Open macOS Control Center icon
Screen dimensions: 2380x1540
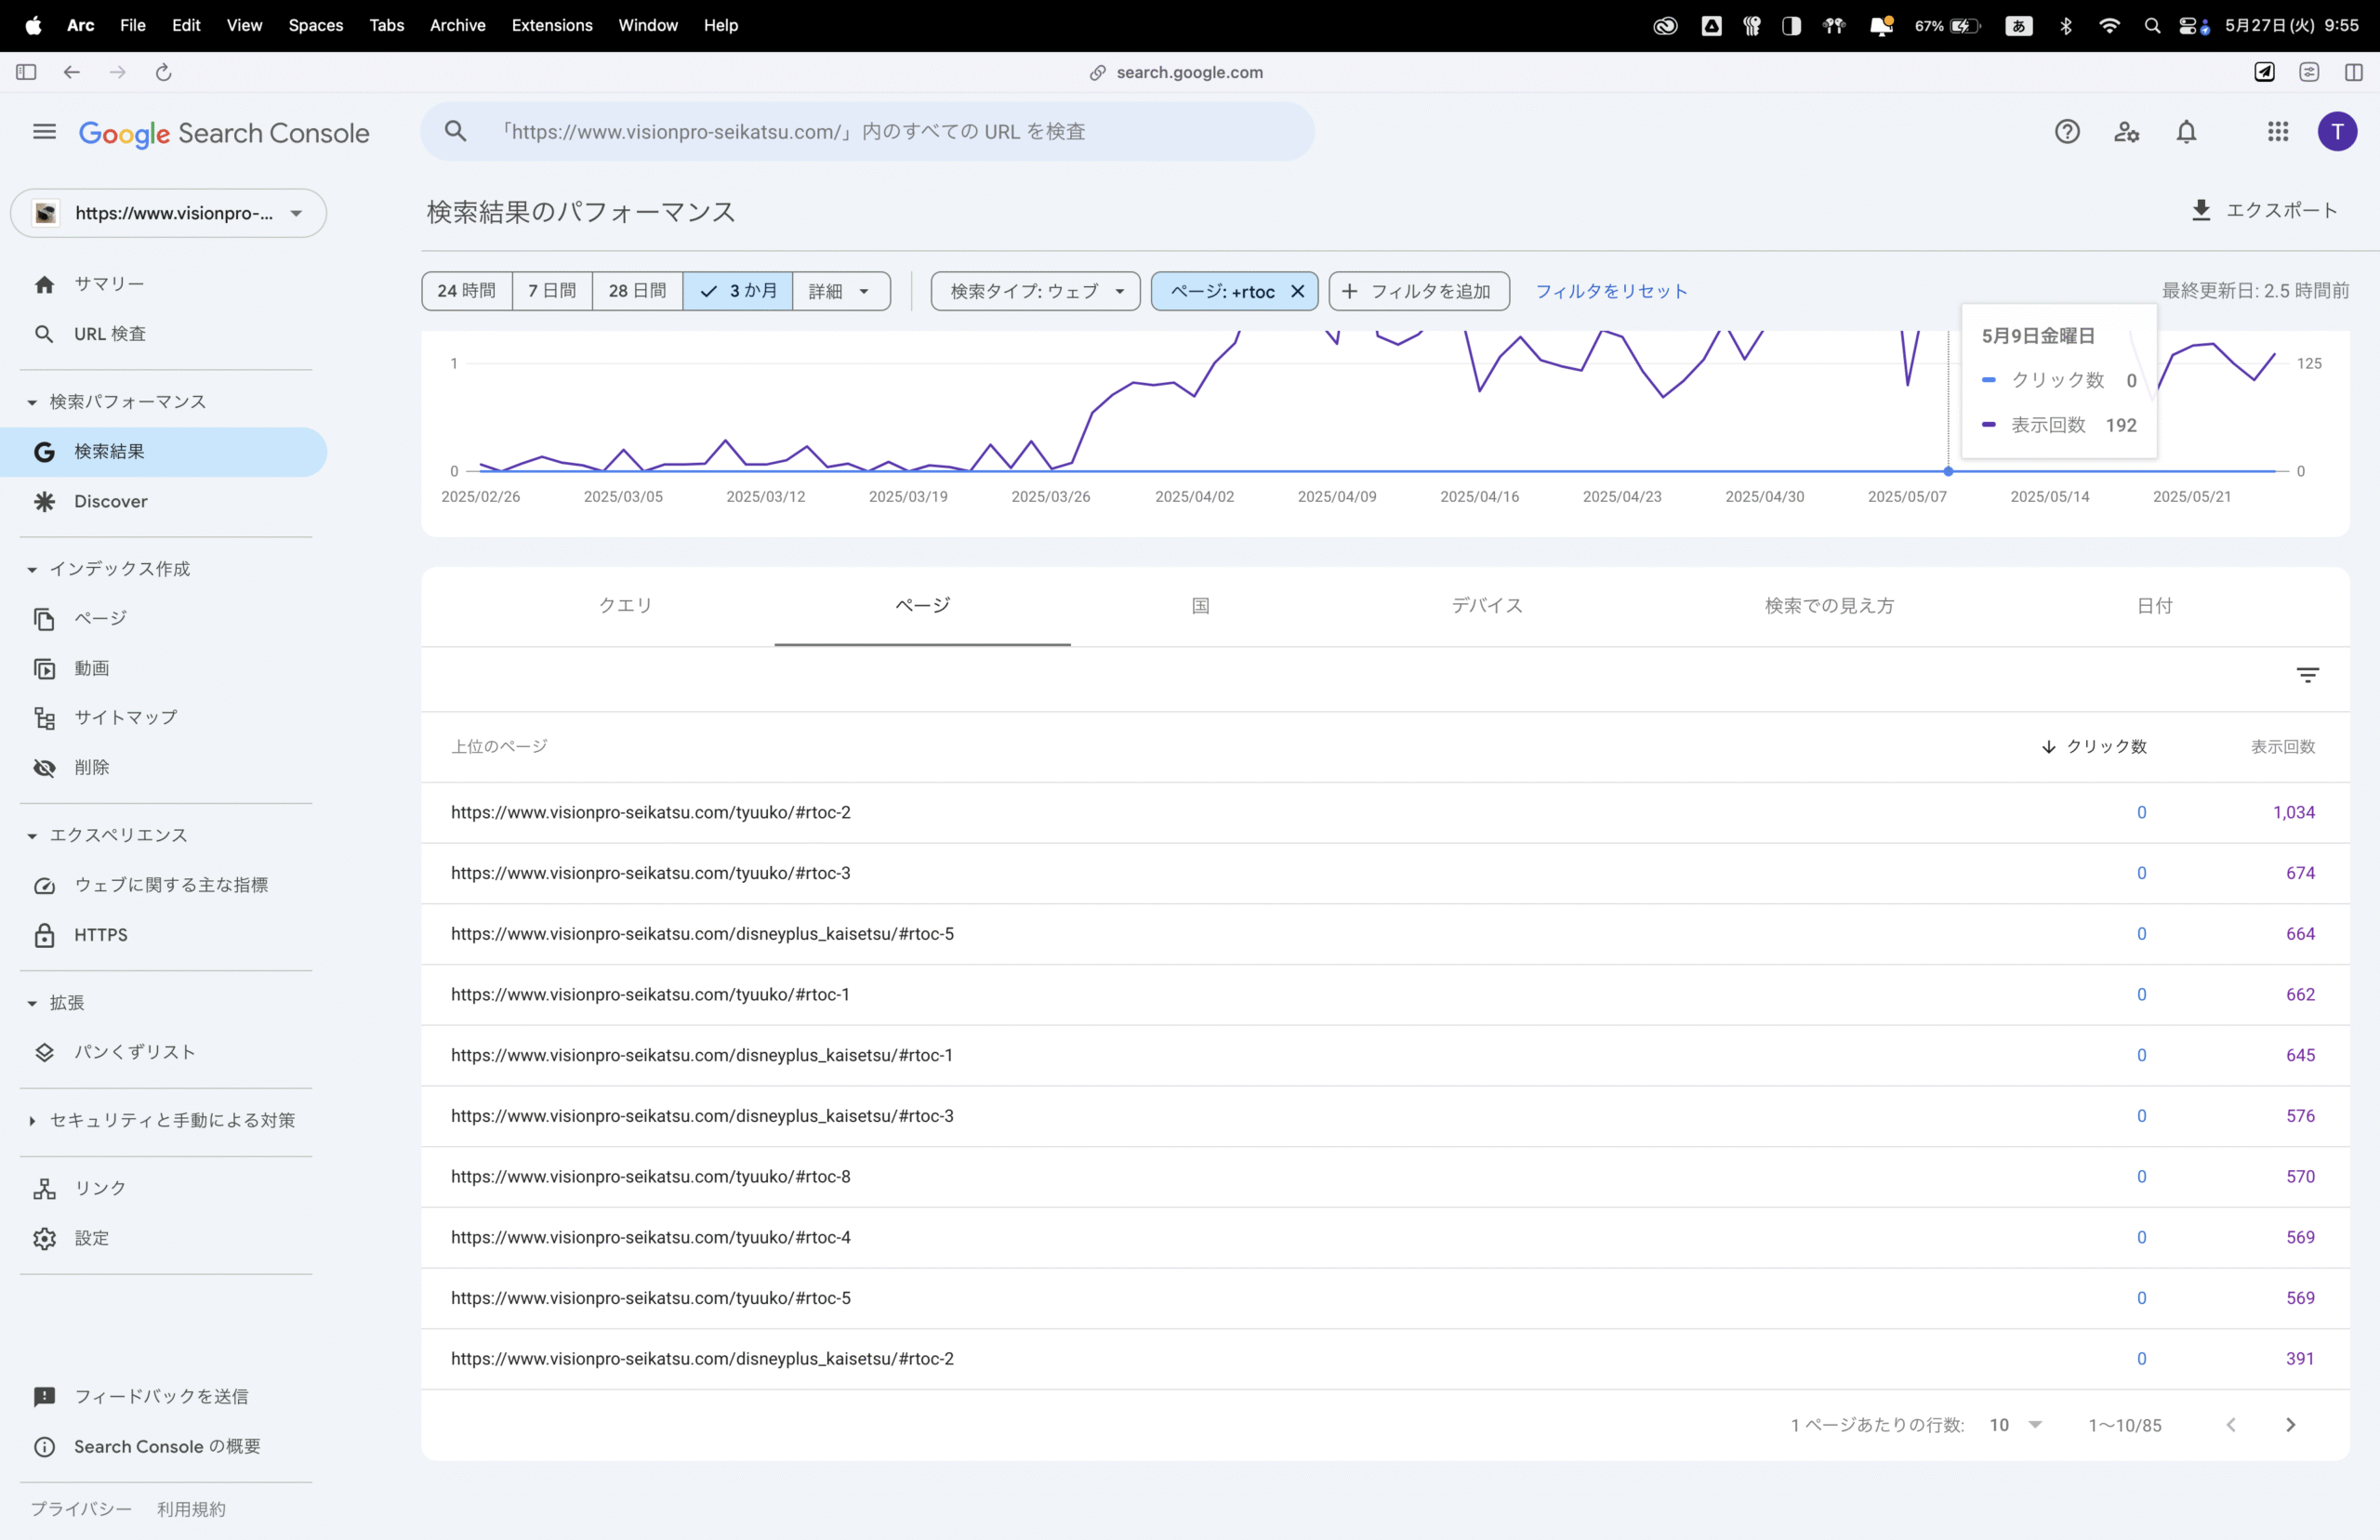coord(2193,26)
